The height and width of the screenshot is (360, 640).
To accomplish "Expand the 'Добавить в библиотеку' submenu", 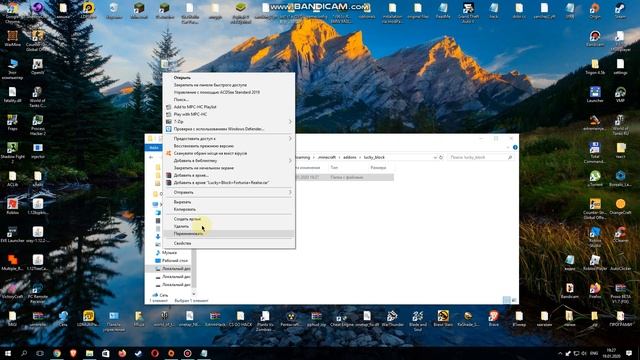I will (229, 161).
